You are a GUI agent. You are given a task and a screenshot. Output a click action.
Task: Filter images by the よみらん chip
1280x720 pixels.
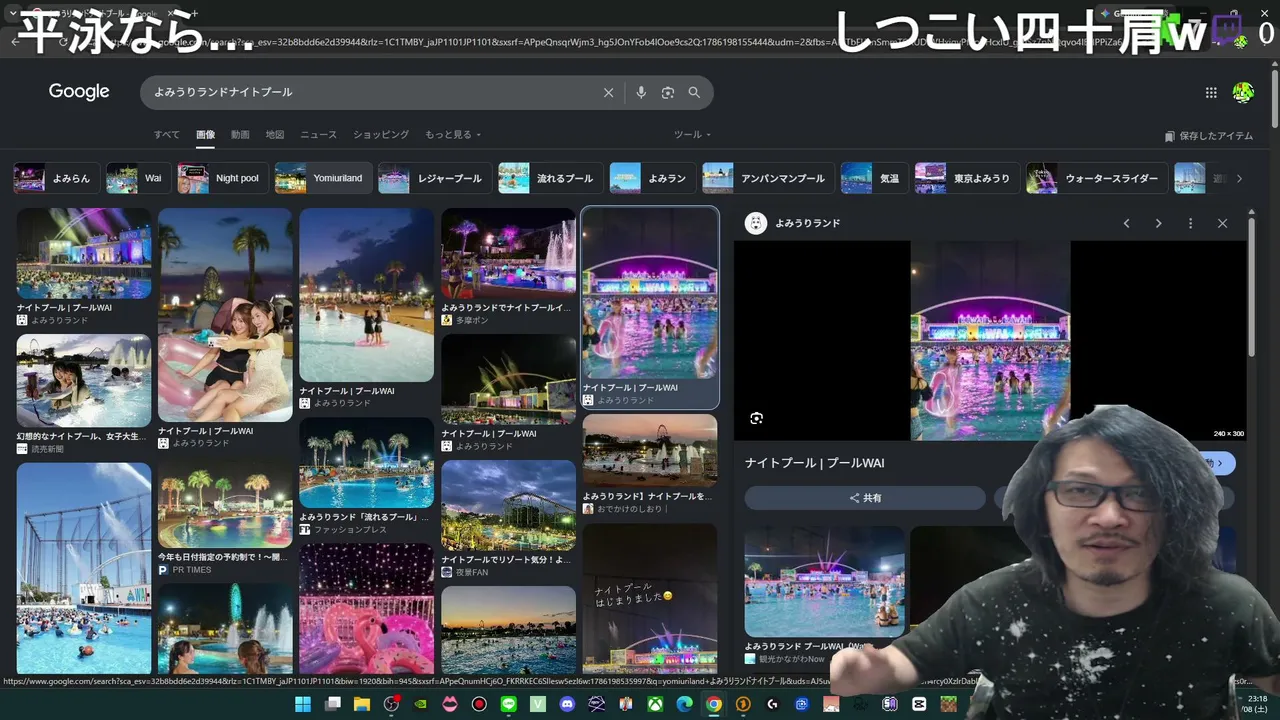56,179
